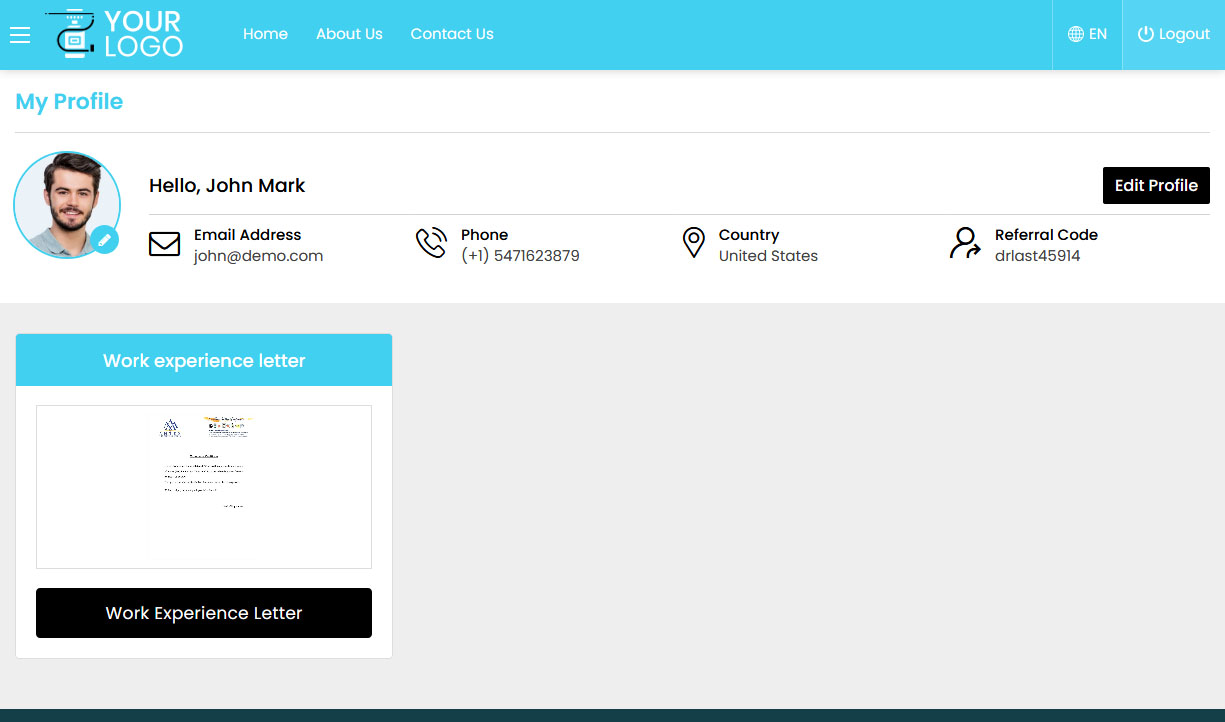
Task: Open the Home menu item
Action: [x=265, y=34]
